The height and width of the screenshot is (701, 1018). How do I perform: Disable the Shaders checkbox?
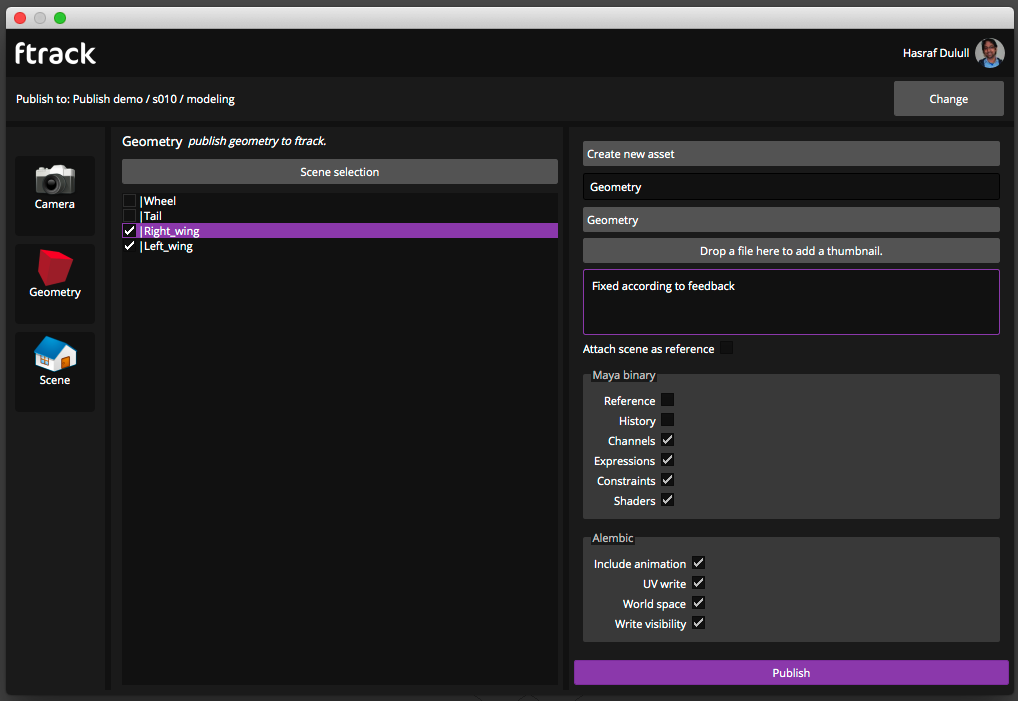point(667,500)
